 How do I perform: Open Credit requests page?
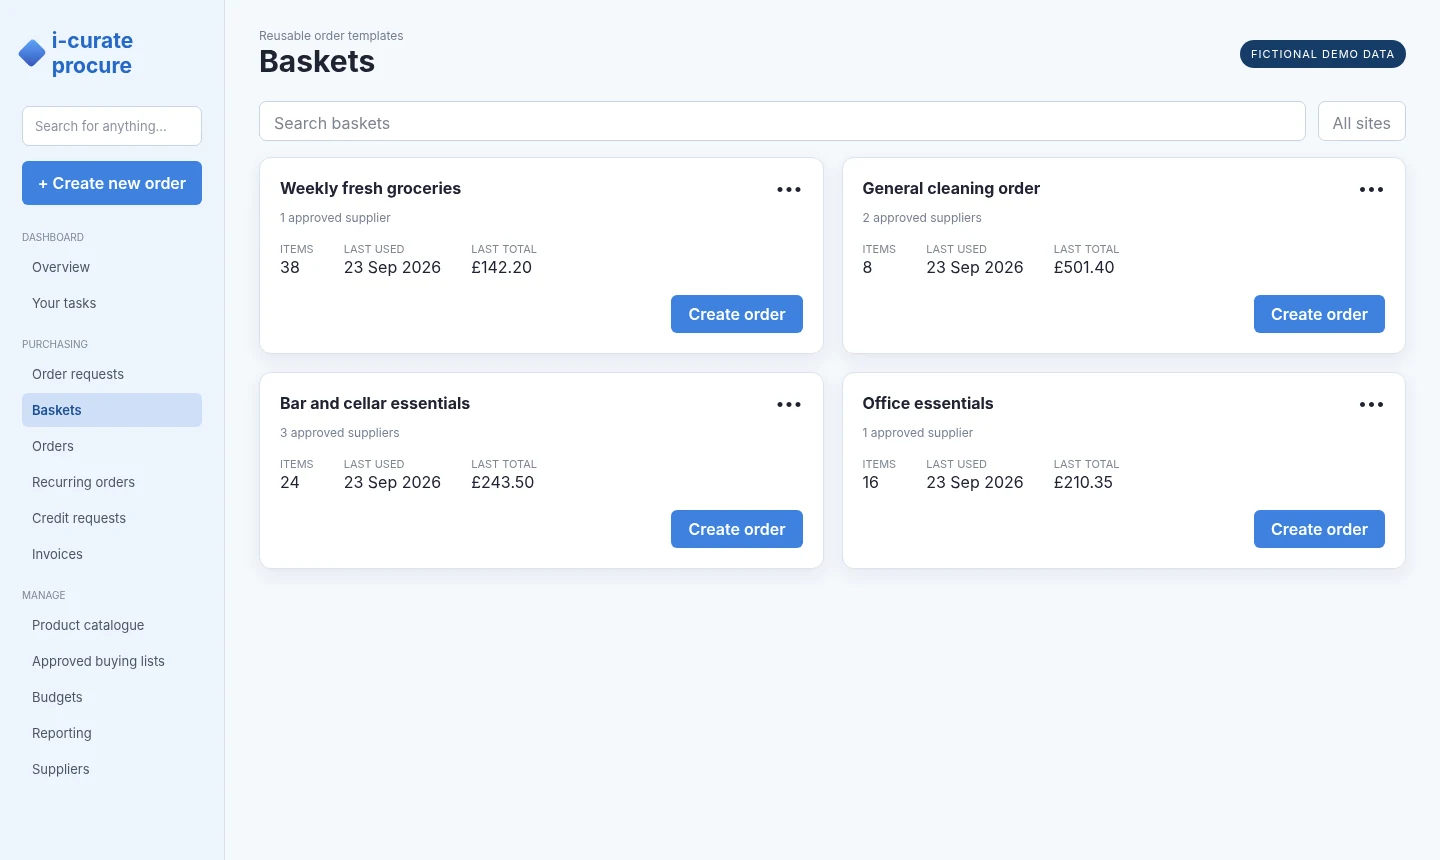click(x=112, y=518)
